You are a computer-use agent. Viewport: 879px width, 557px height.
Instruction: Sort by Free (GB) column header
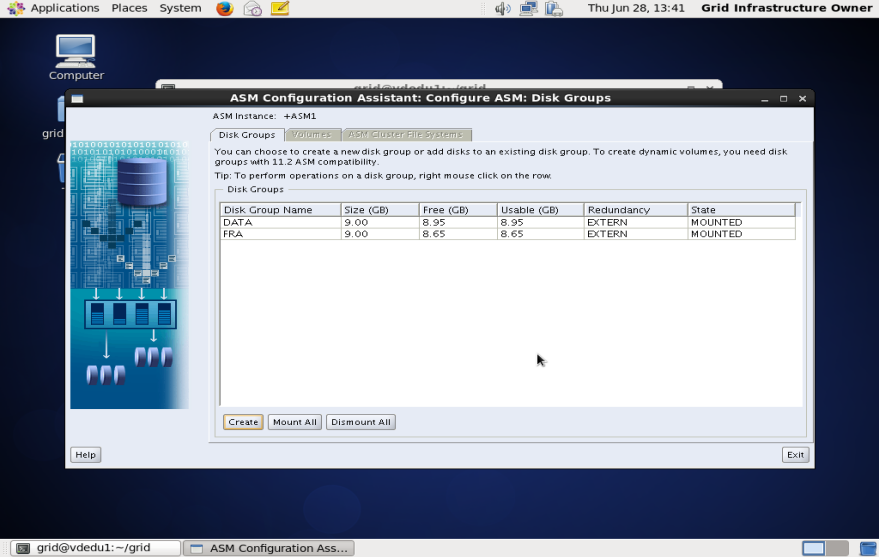coord(458,210)
